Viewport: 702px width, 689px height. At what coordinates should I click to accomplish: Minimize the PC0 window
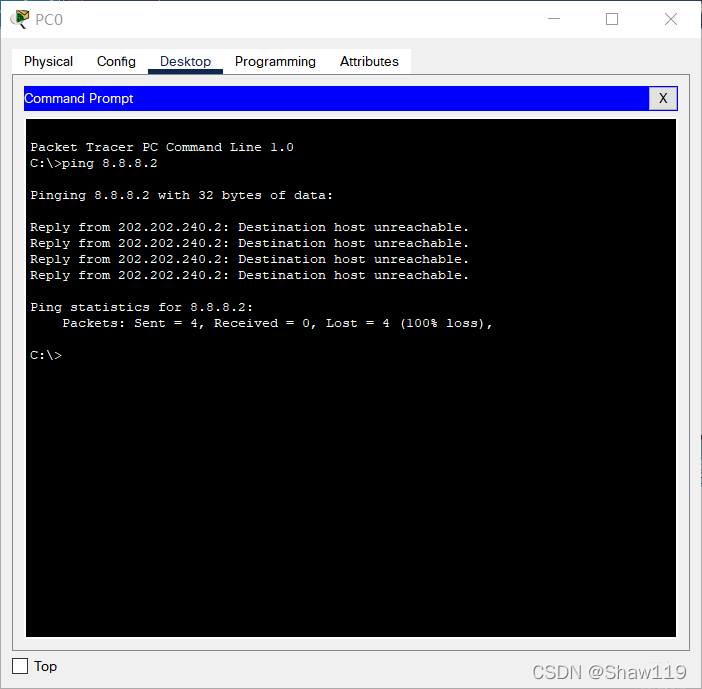point(554,19)
